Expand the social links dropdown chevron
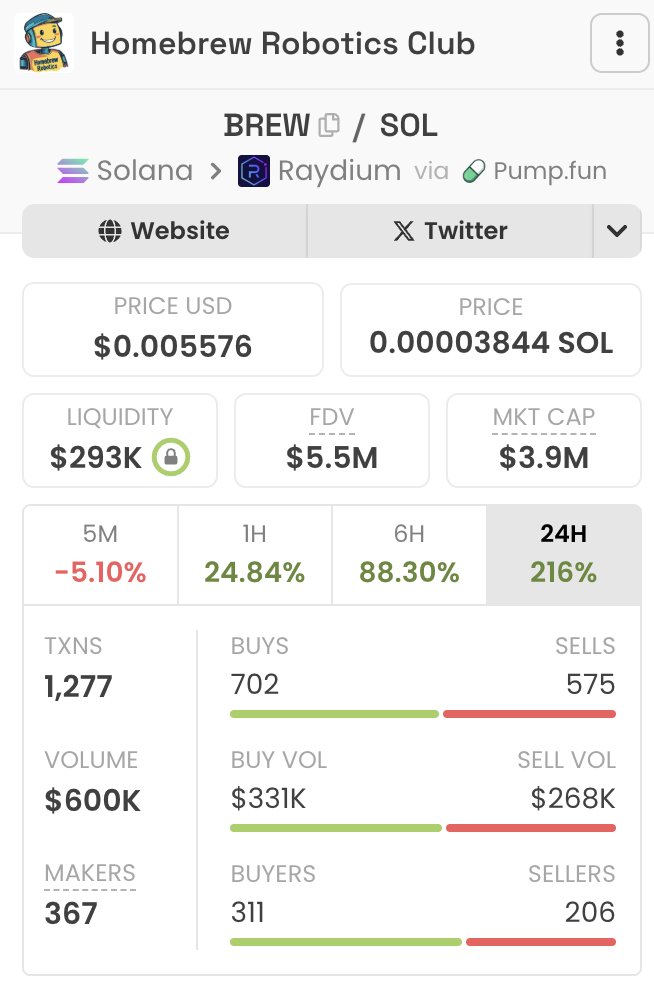The height and width of the screenshot is (984, 654). [x=617, y=231]
